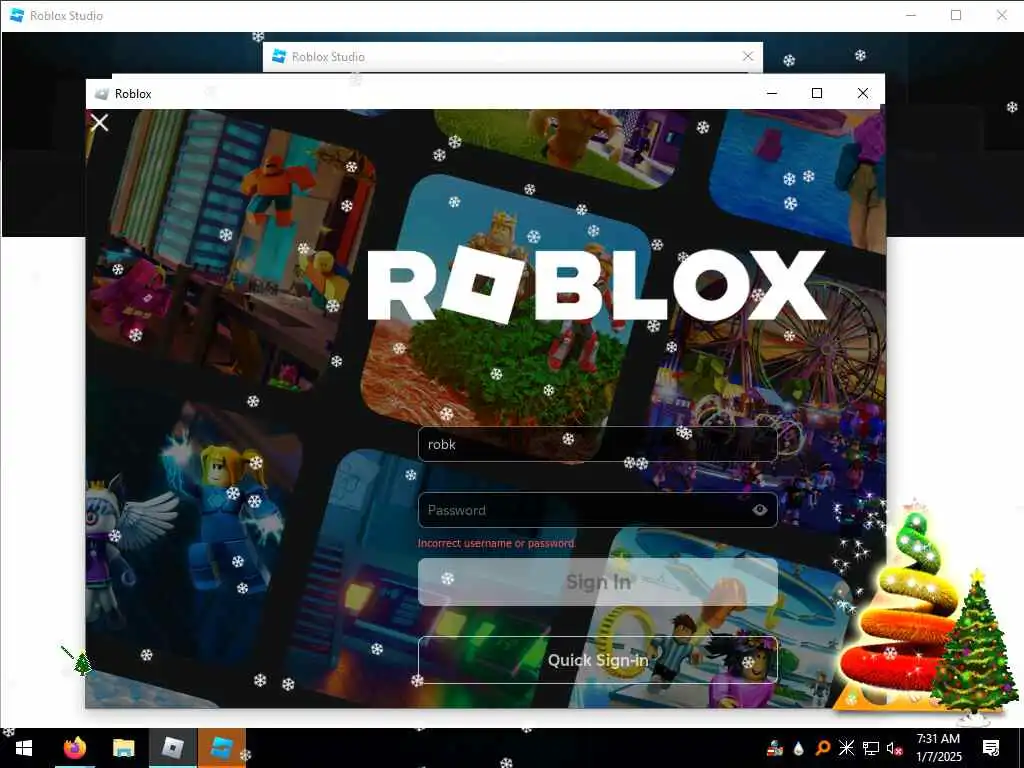Viewport: 1024px width, 768px height.
Task: Maximize the main Roblox Studio window
Action: coord(955,15)
